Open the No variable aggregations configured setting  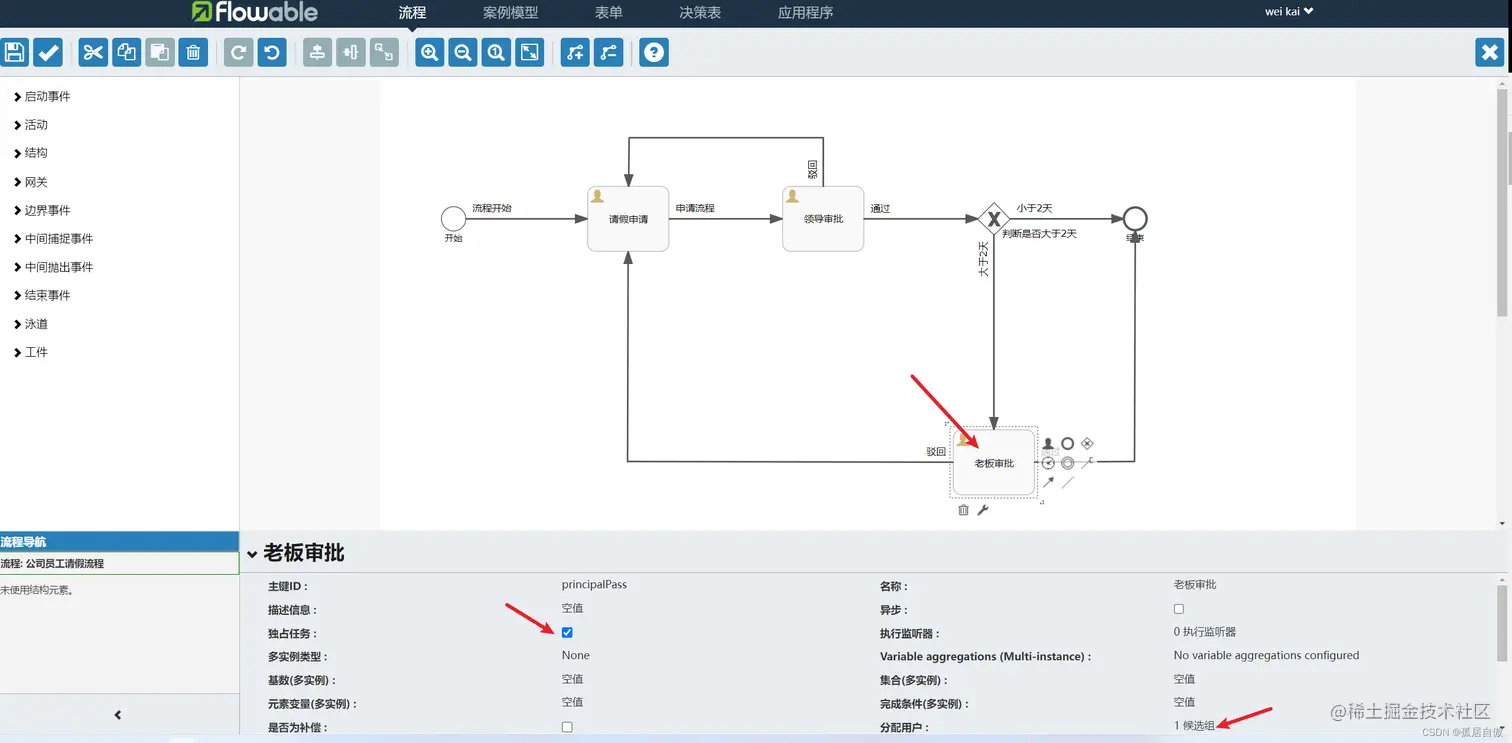(x=1266, y=656)
